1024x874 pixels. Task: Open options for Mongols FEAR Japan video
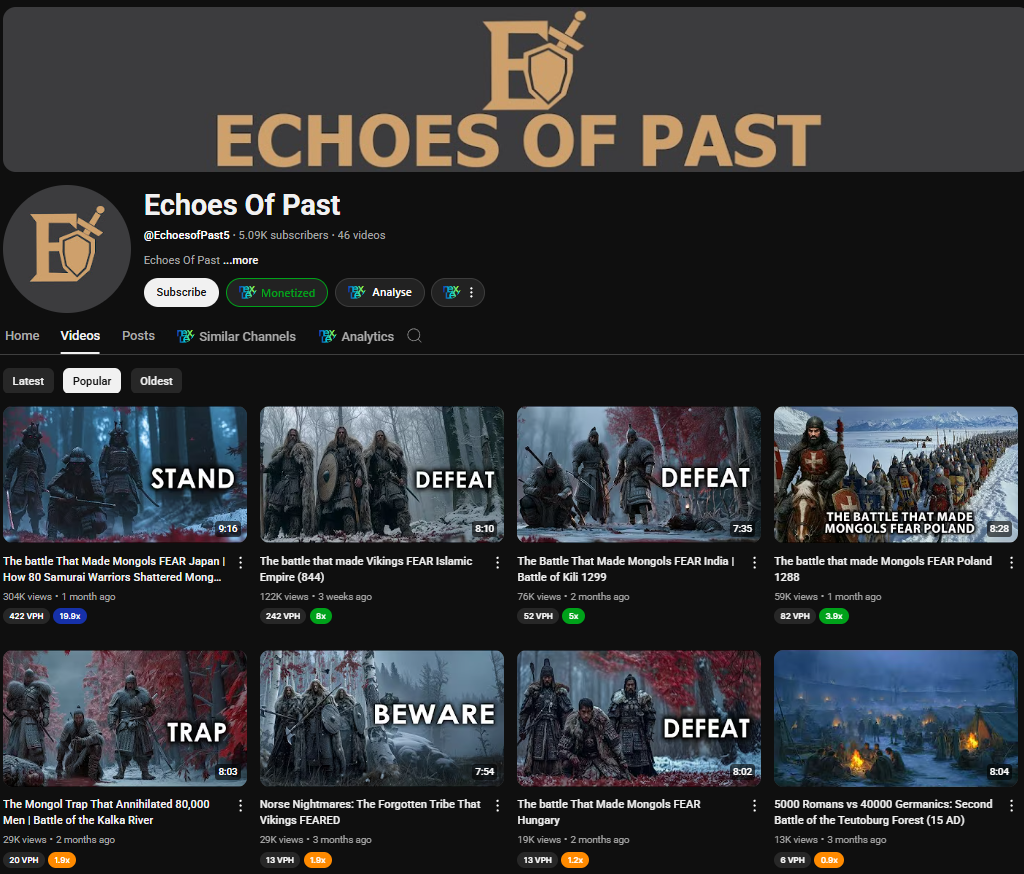click(240, 562)
